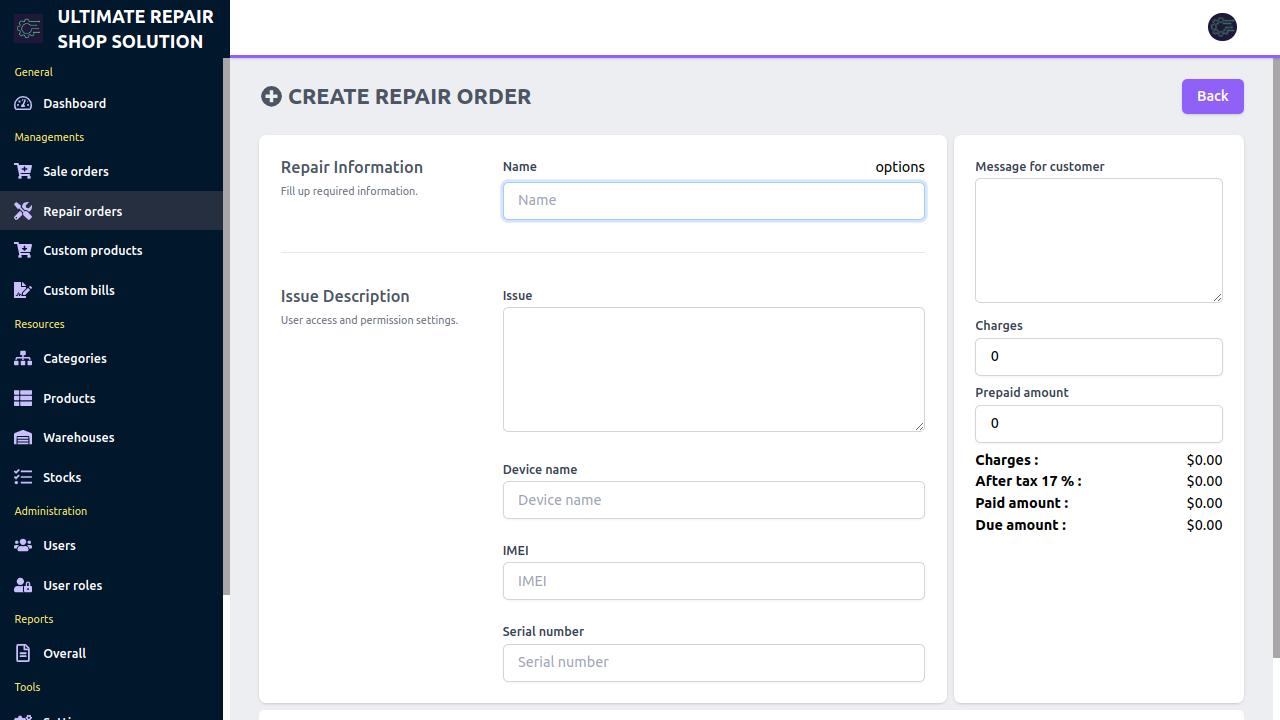Click the user avatar in the top bar

pyautogui.click(x=1222, y=27)
